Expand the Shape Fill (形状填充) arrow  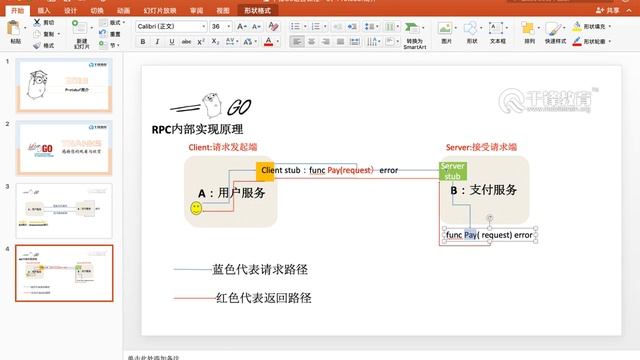point(610,27)
